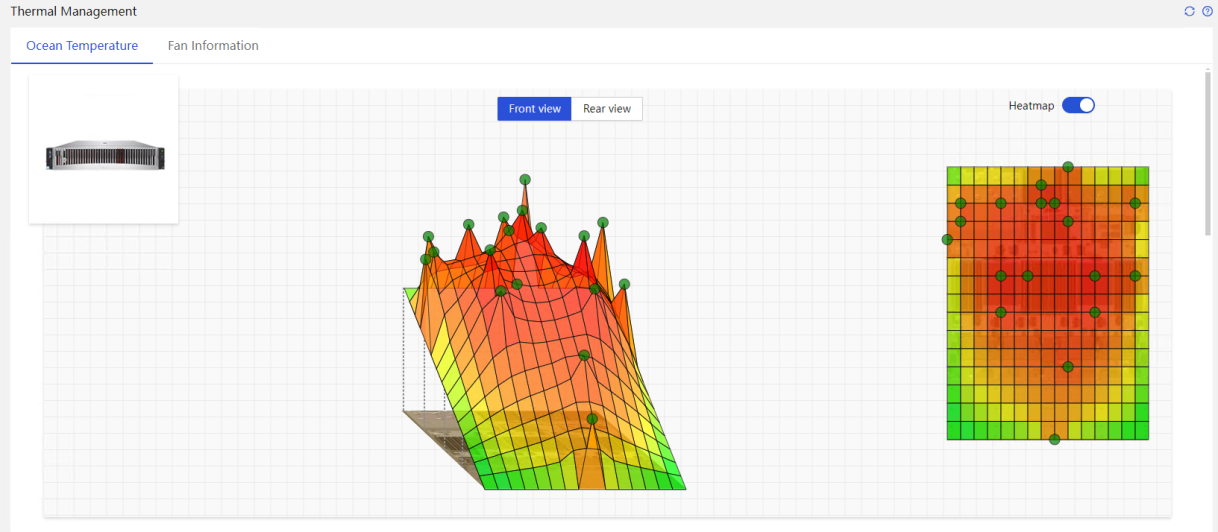The image size is (1218, 532).
Task: Refresh the Thermal Management panel
Action: [1189, 11]
